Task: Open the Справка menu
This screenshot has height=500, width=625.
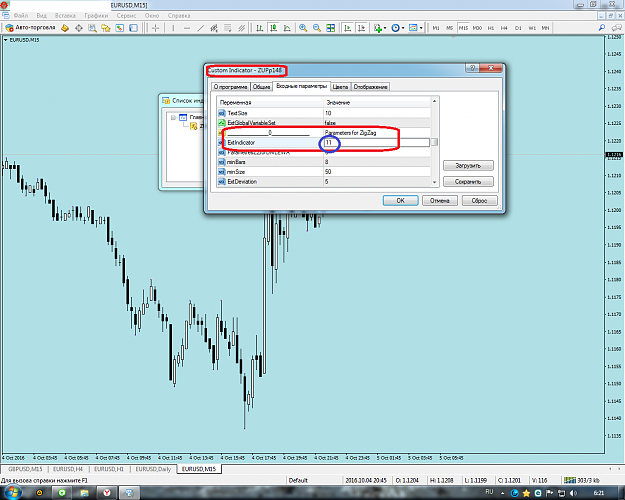Action: pyautogui.click(x=179, y=16)
